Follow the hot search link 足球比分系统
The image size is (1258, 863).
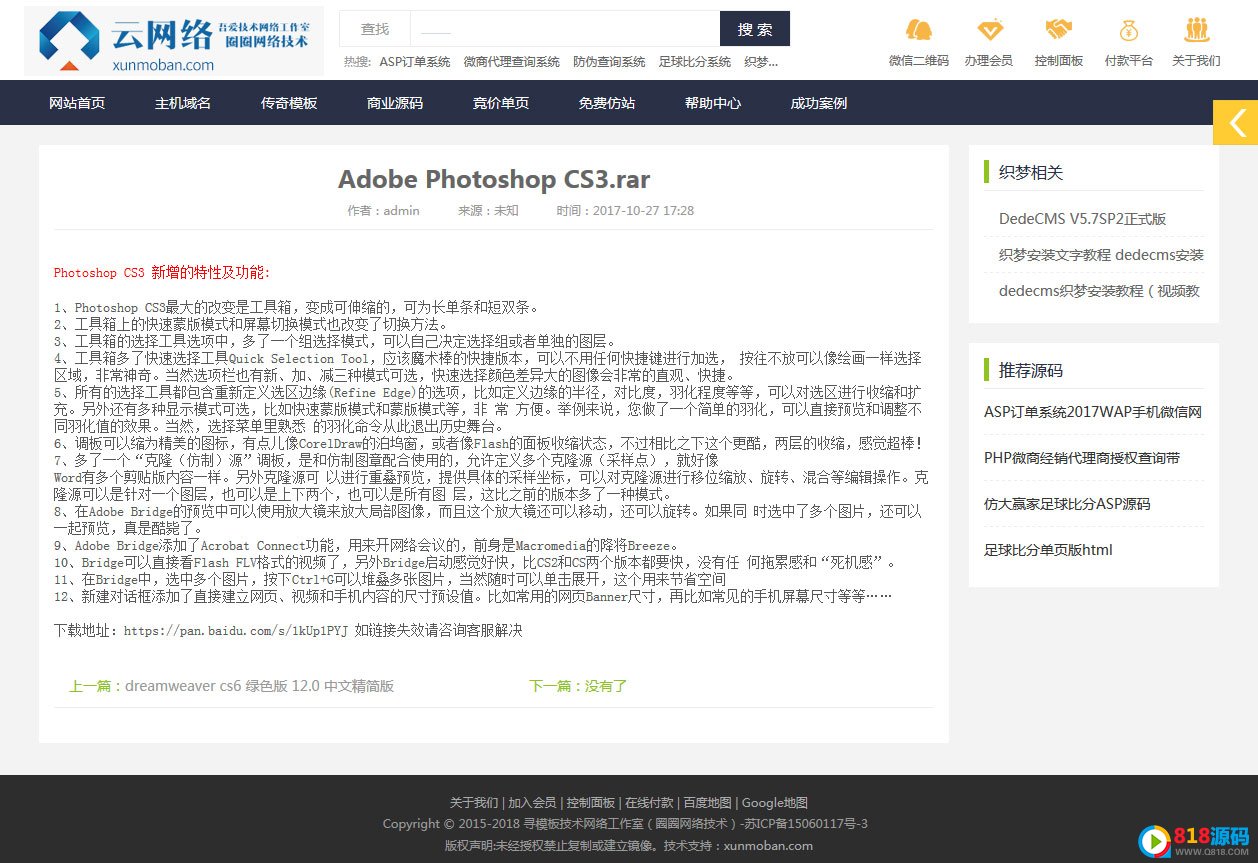click(695, 62)
